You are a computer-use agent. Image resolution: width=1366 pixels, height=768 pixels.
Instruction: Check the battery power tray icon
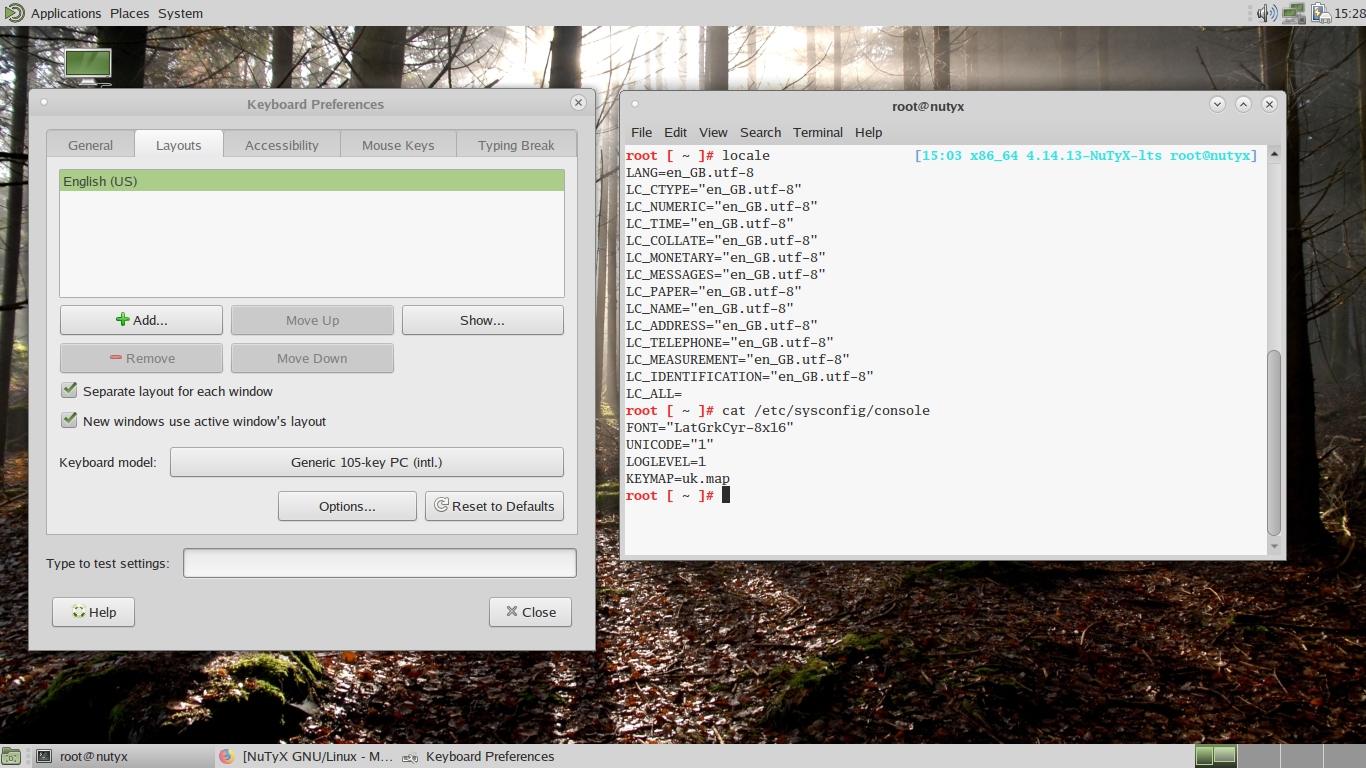coord(1320,13)
